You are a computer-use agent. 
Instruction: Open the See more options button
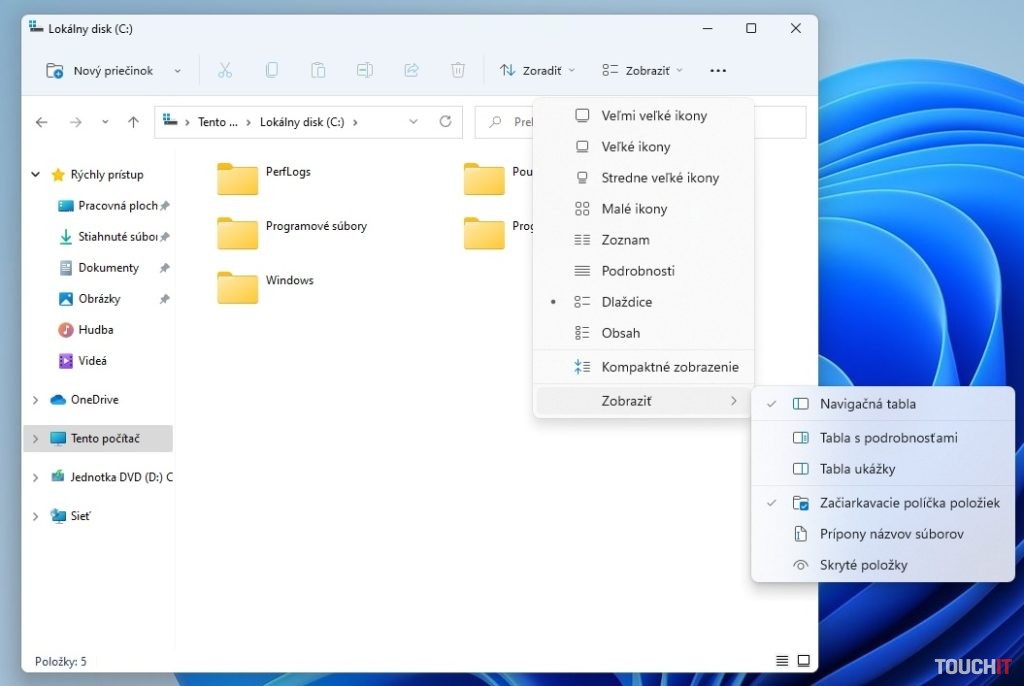pyautogui.click(x=718, y=70)
